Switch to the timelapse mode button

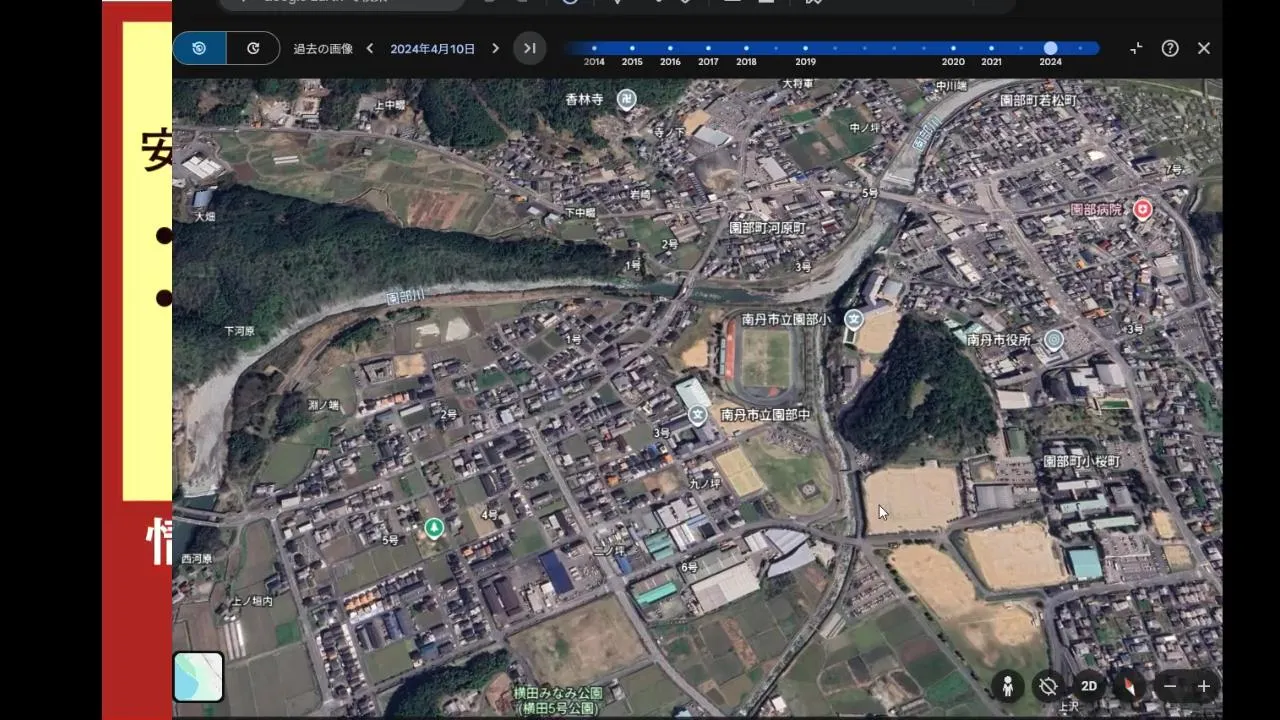pyautogui.click(x=253, y=48)
